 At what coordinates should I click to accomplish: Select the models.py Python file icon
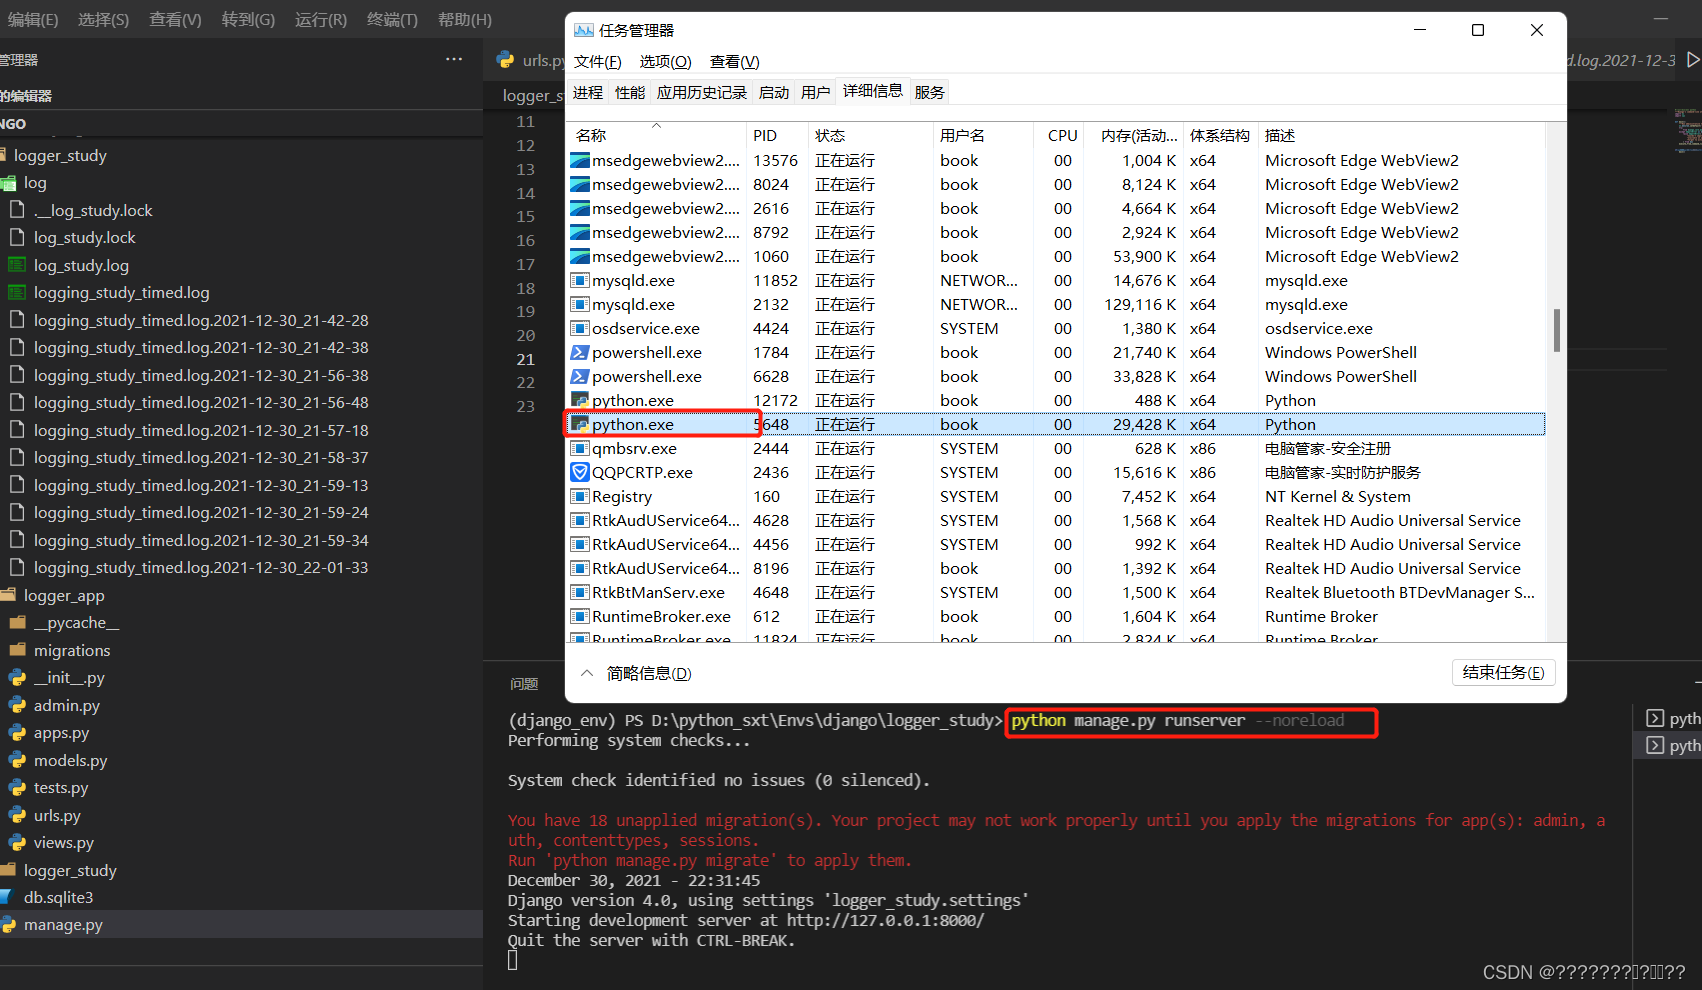17,760
